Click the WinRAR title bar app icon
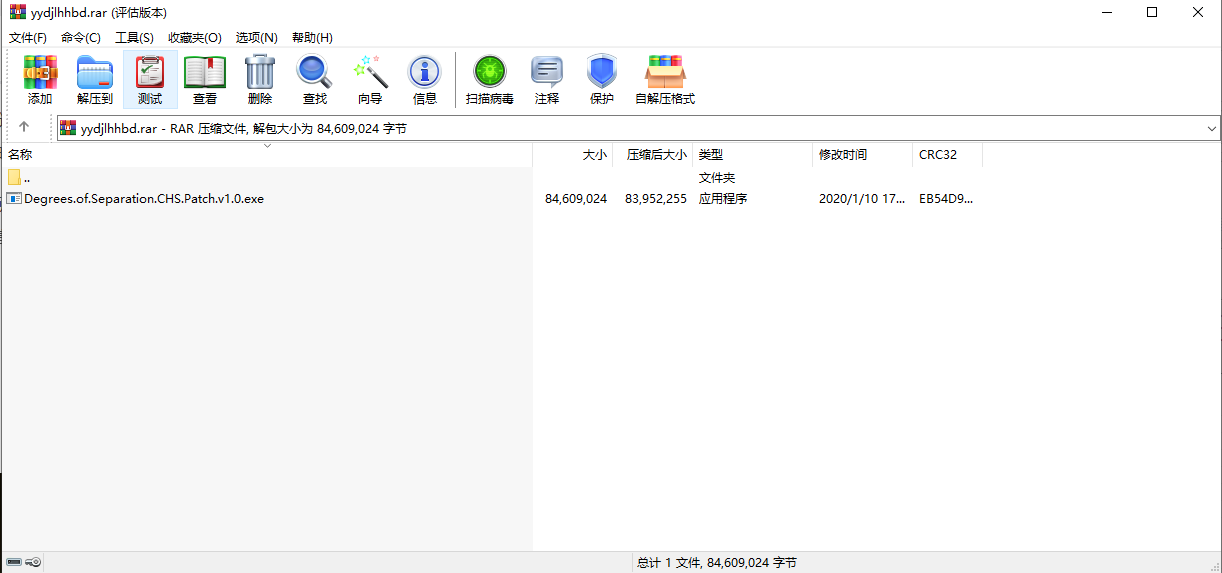1222x573 pixels. [x=18, y=12]
